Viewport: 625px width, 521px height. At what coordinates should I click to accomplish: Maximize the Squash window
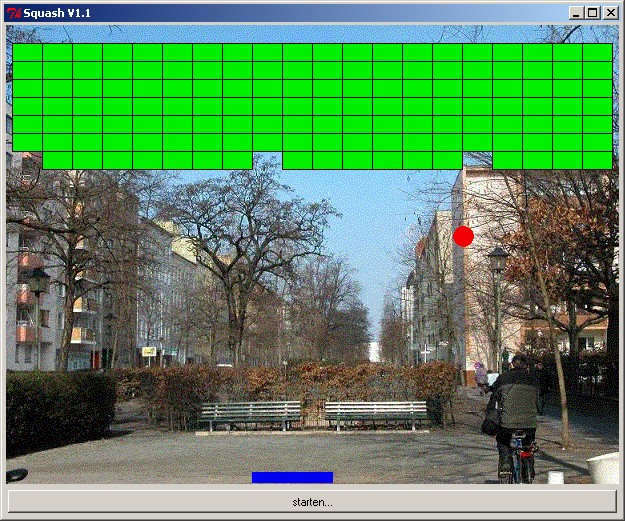(593, 12)
